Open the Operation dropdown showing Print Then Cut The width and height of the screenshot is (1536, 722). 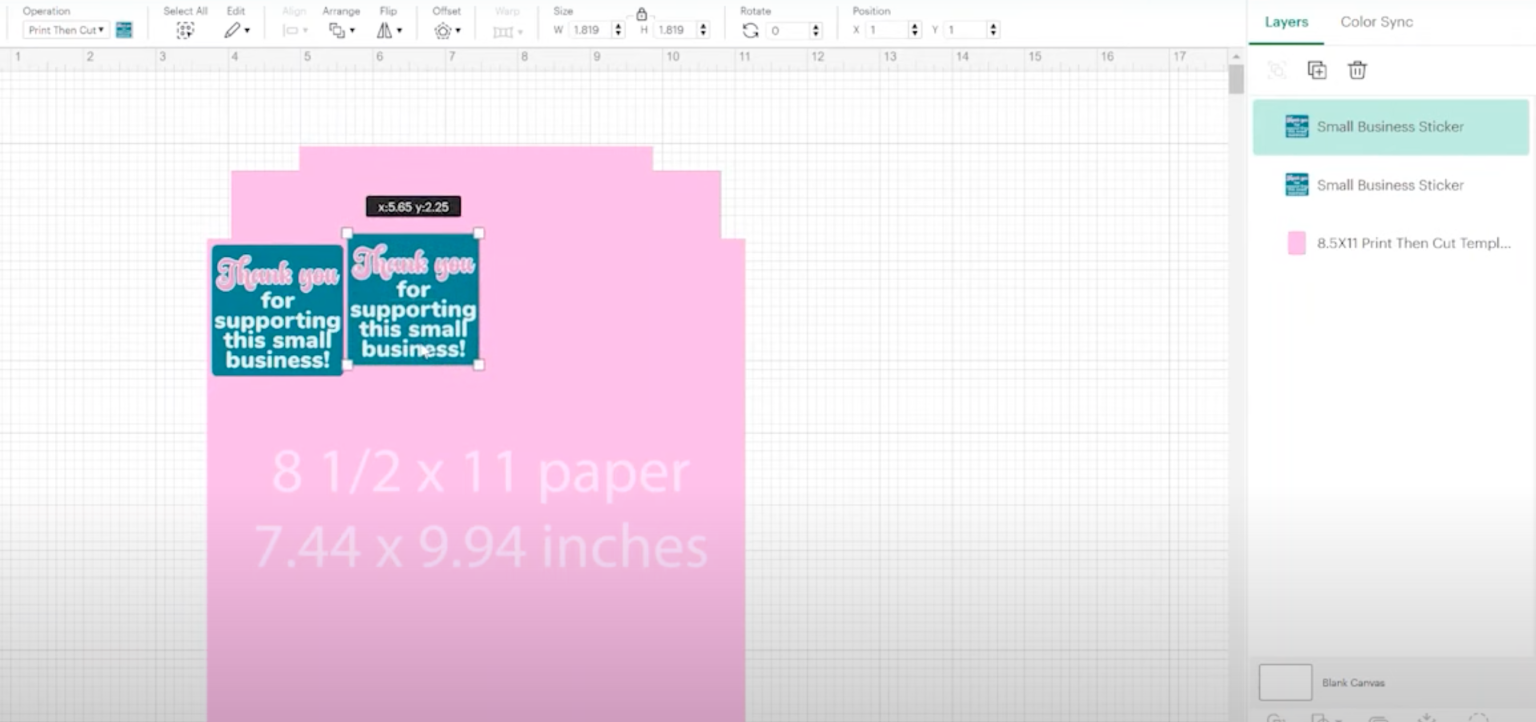coord(65,29)
